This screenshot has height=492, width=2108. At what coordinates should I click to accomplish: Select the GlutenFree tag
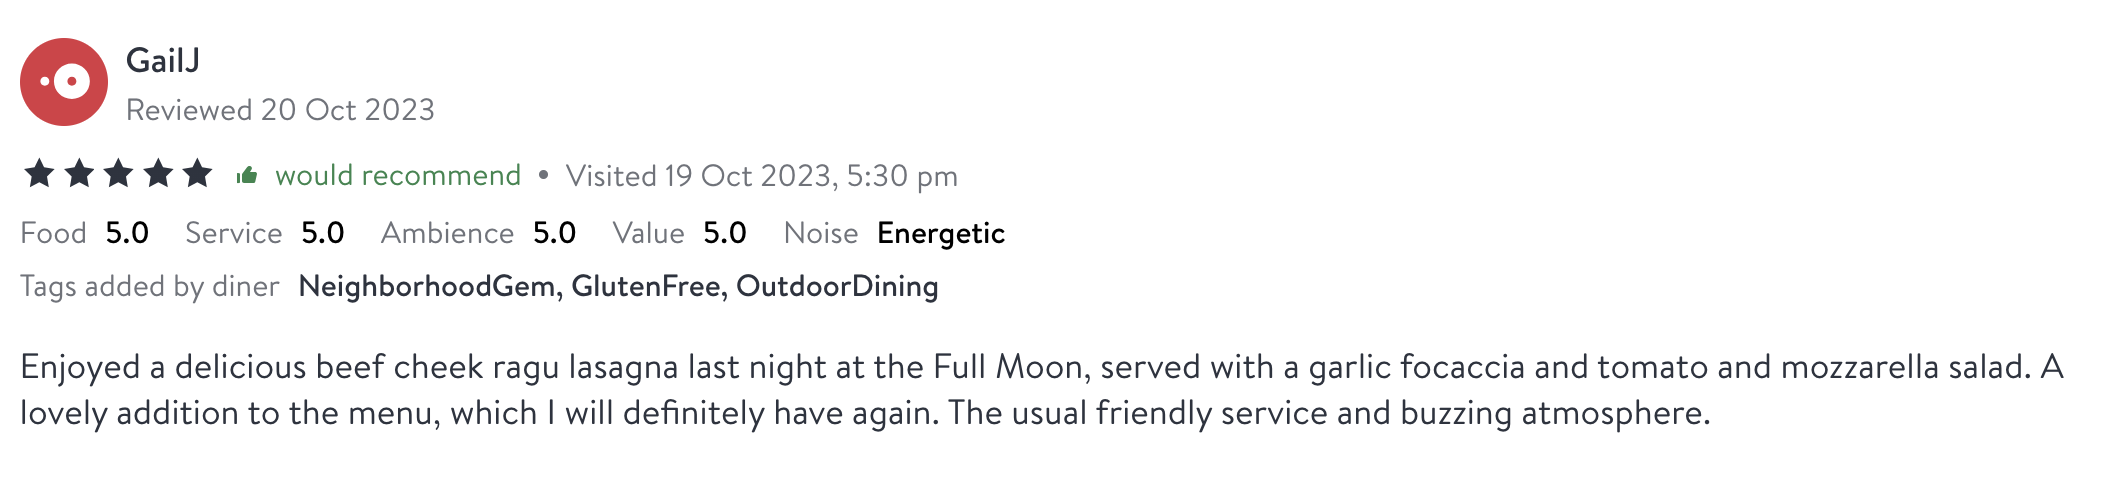[646, 287]
